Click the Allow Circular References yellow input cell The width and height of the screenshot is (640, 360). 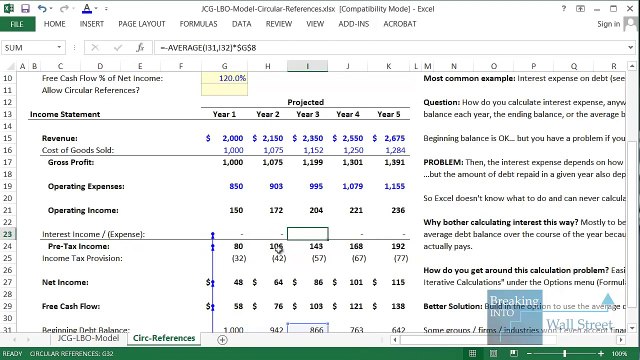click(x=224, y=90)
